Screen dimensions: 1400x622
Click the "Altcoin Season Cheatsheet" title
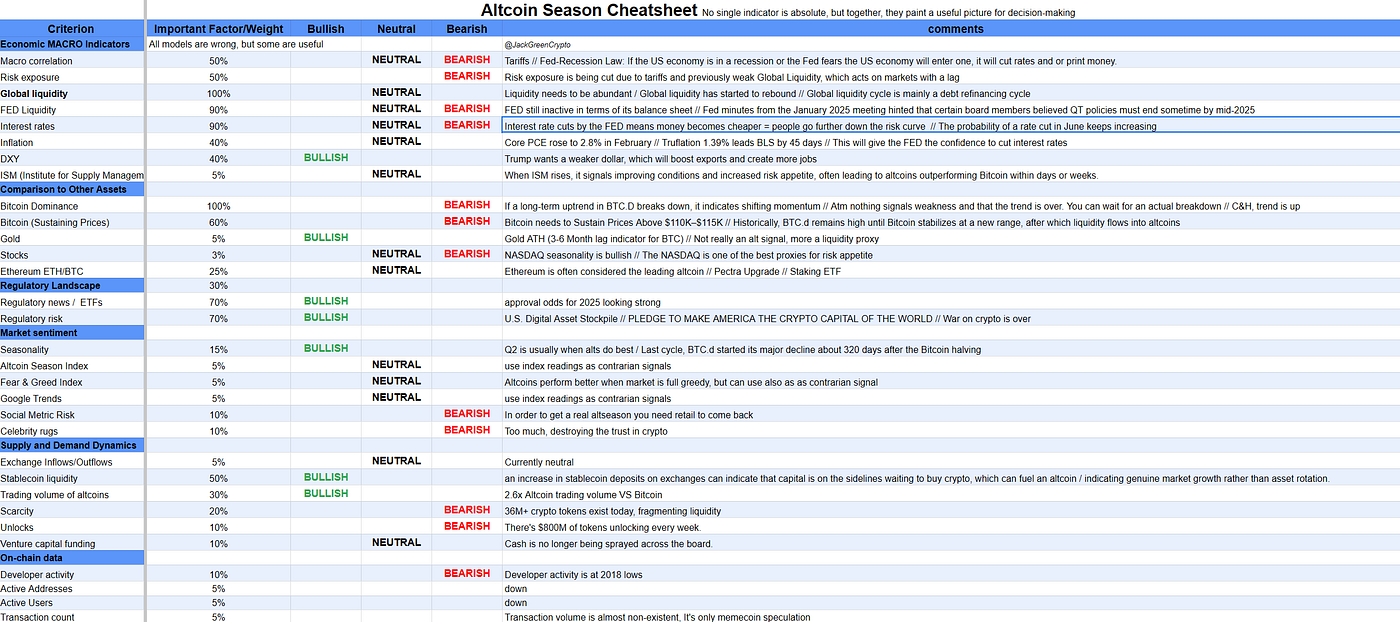[589, 11]
